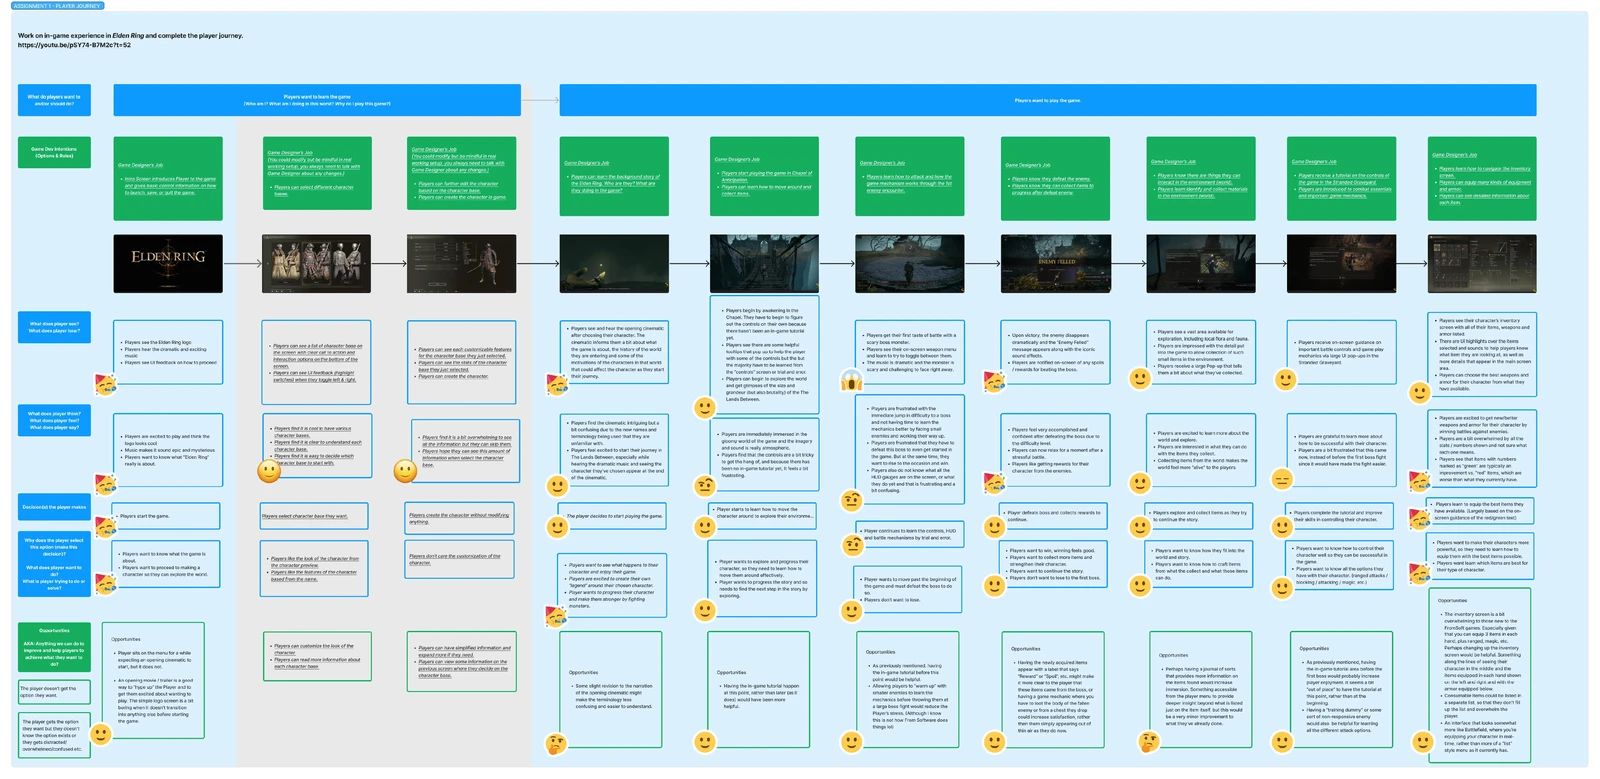
Task: Select the 'Decision(s) the player makes' label
Action: (x=54, y=507)
